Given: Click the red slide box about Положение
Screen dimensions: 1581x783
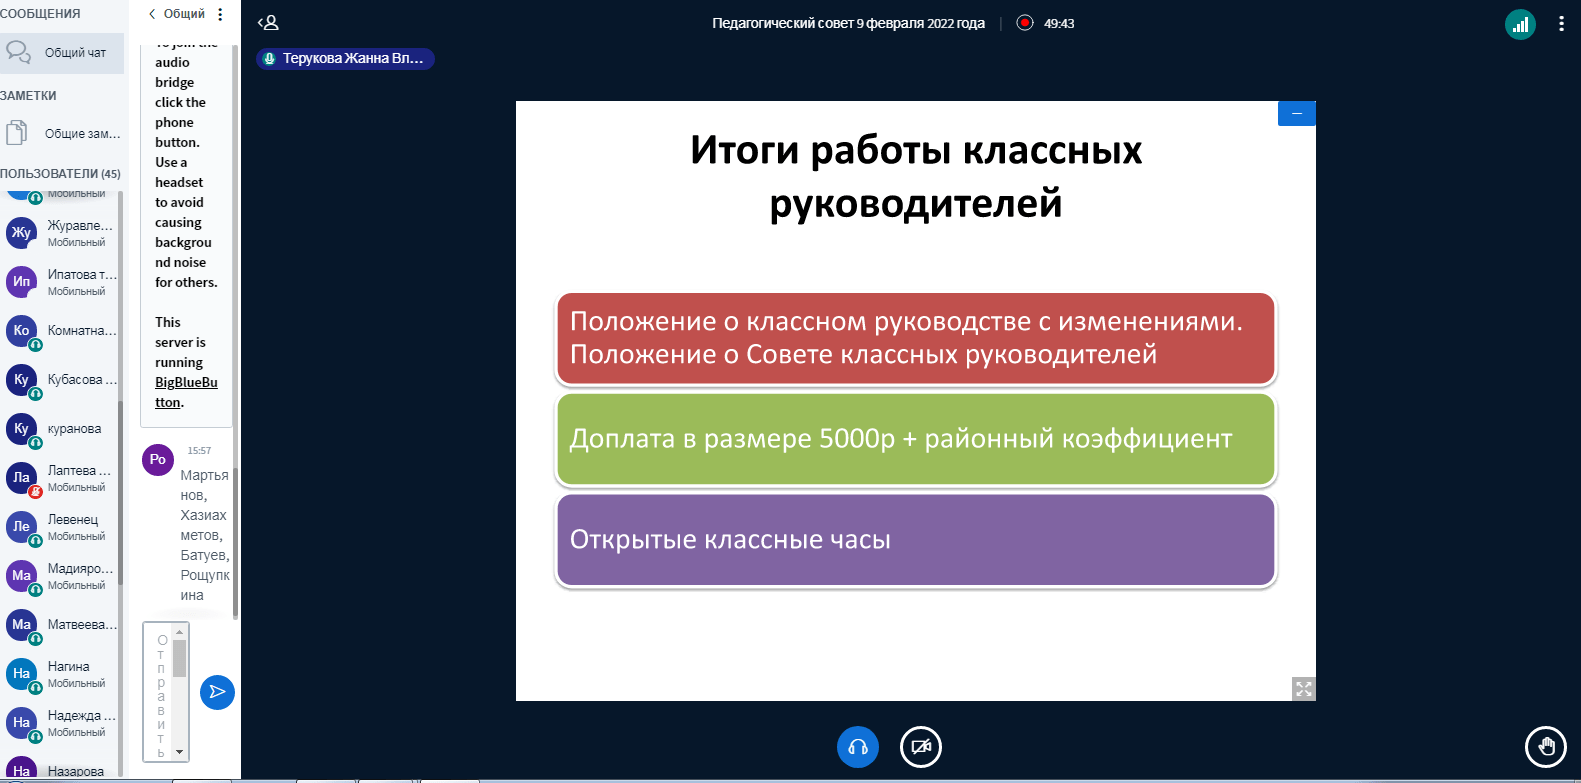Looking at the screenshot, I should 916,339.
